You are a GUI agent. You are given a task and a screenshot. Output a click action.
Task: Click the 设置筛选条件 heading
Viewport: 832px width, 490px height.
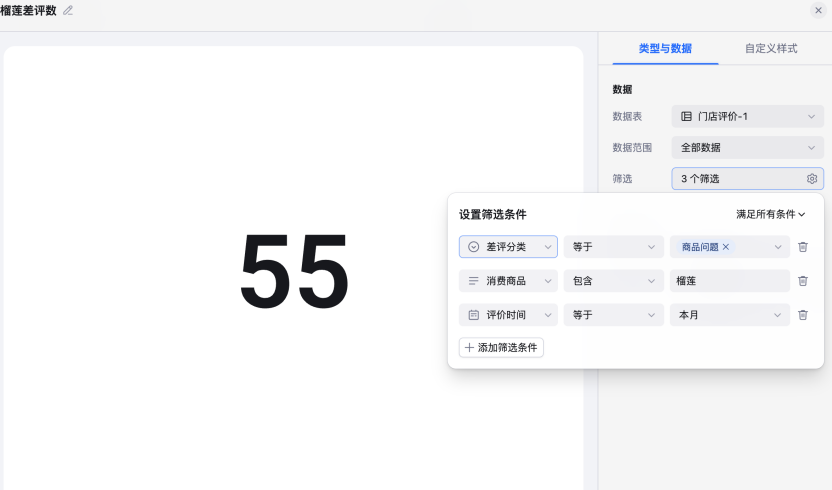point(492,214)
